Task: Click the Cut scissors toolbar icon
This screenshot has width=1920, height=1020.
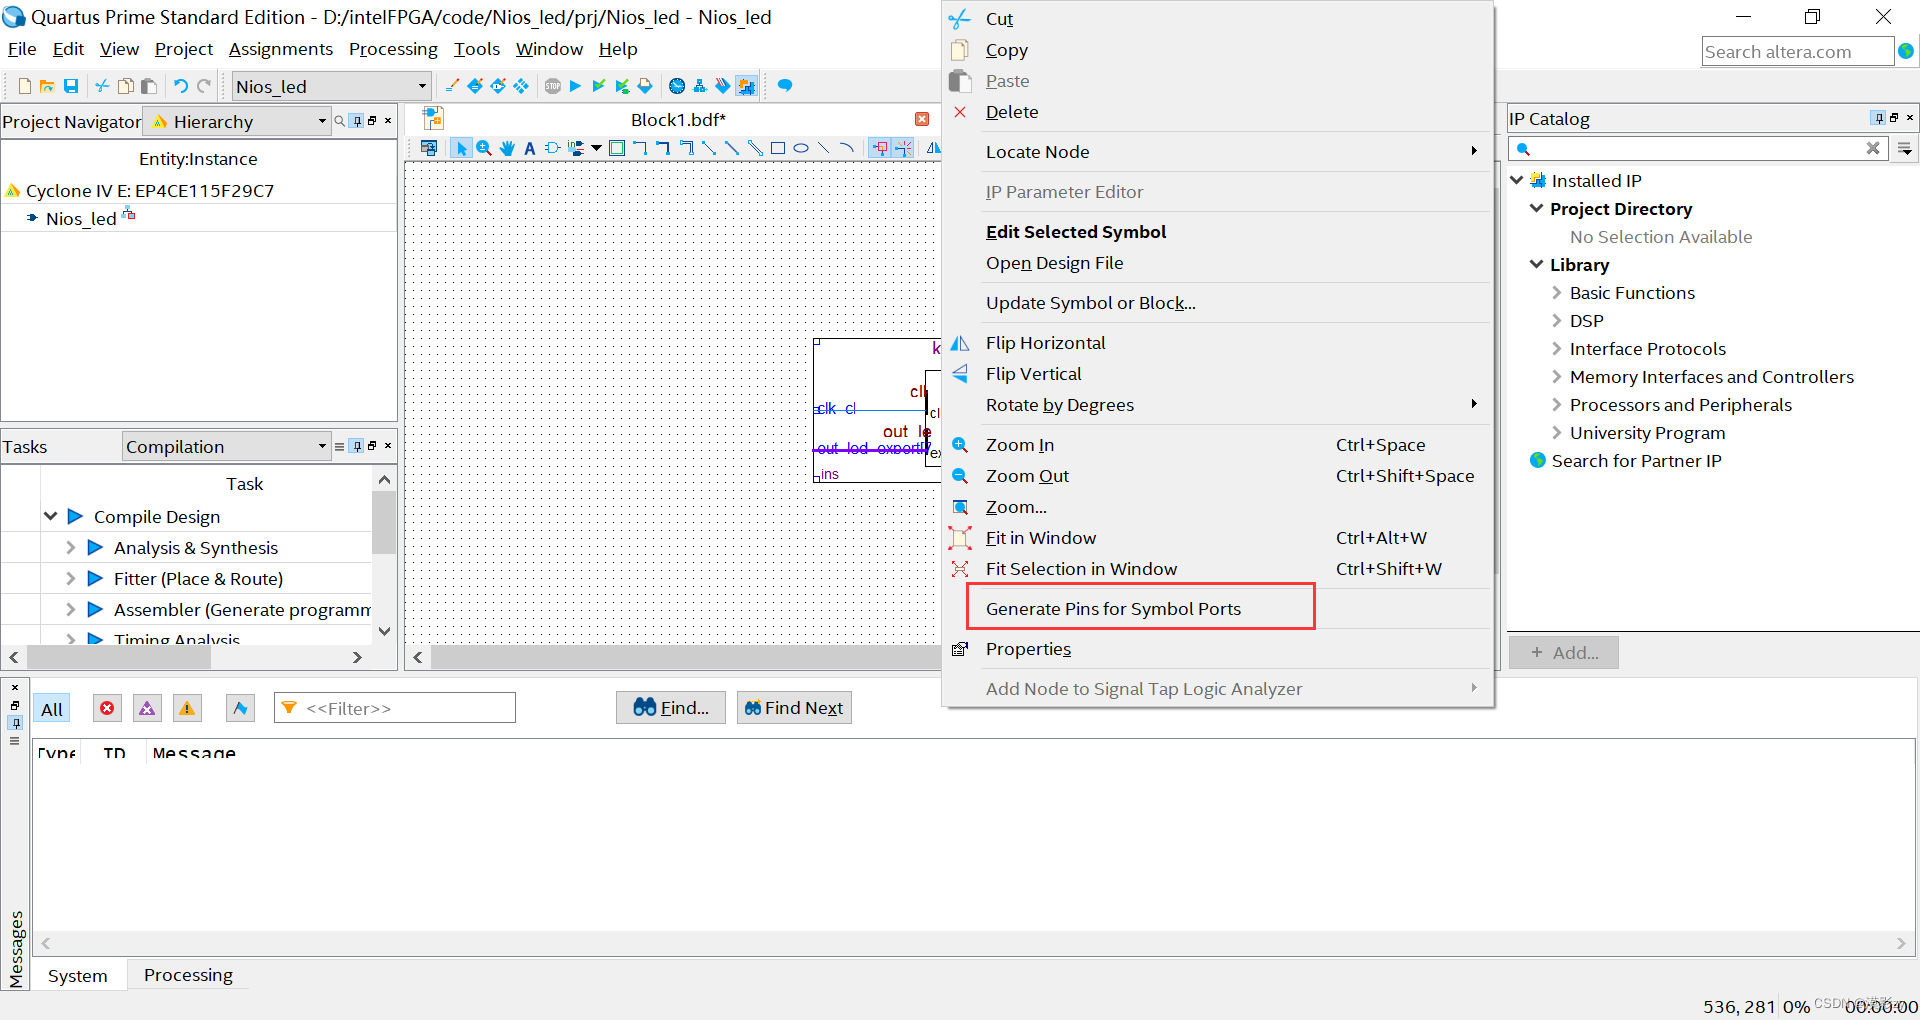Action: click(x=102, y=86)
